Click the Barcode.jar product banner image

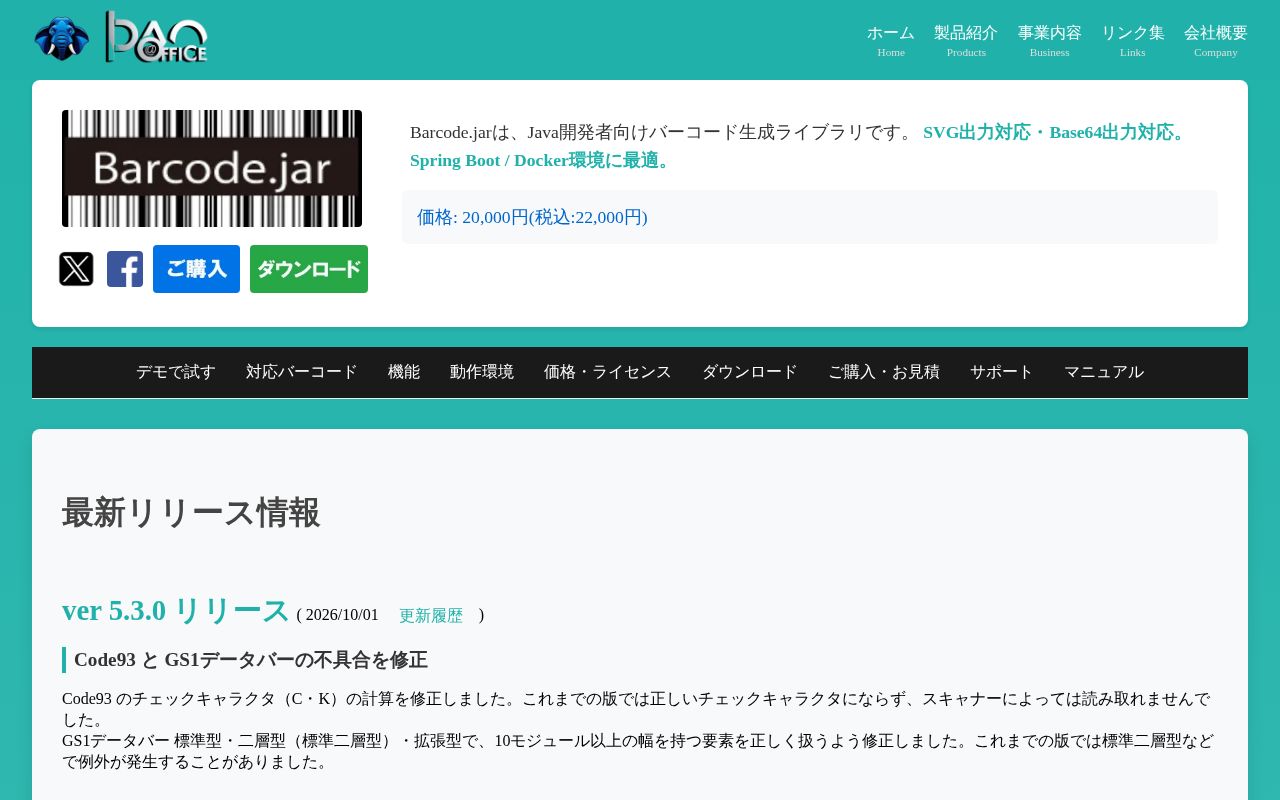(x=212, y=169)
